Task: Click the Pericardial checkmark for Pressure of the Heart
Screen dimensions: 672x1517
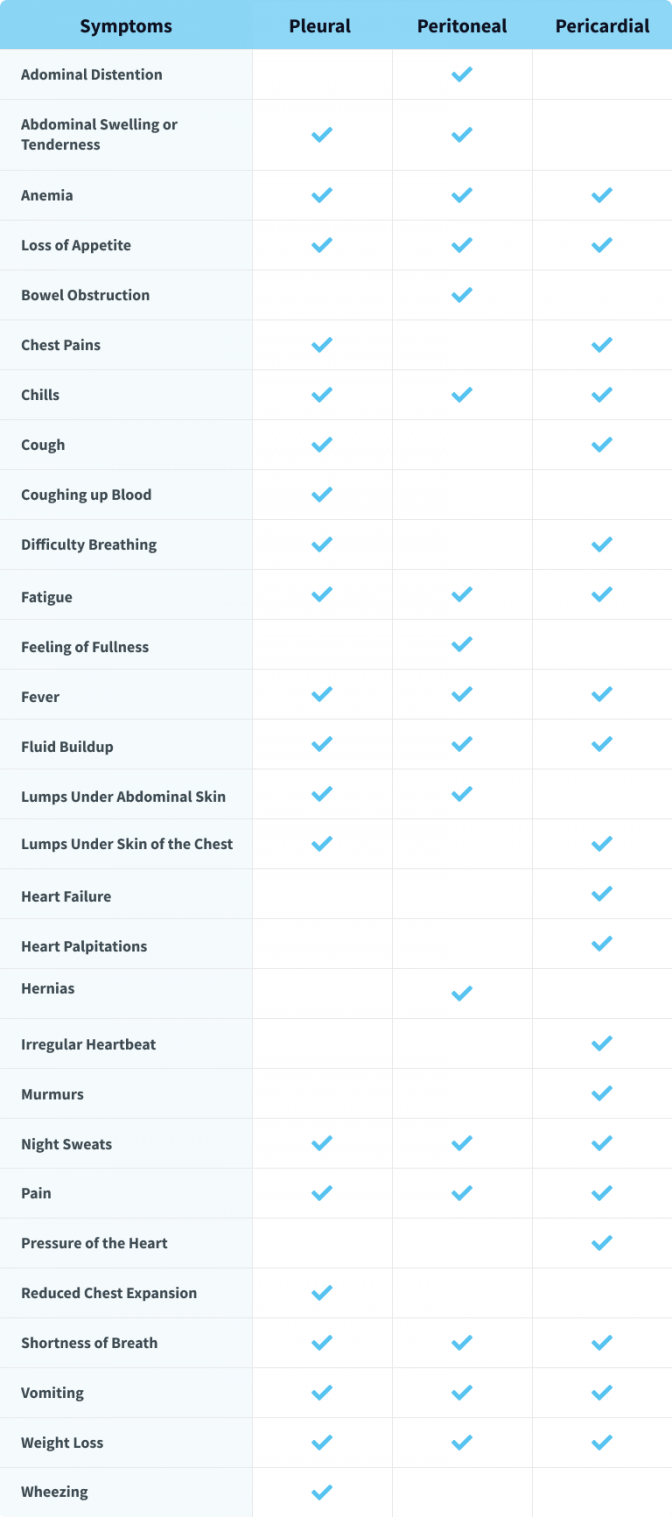Action: click(x=601, y=1243)
